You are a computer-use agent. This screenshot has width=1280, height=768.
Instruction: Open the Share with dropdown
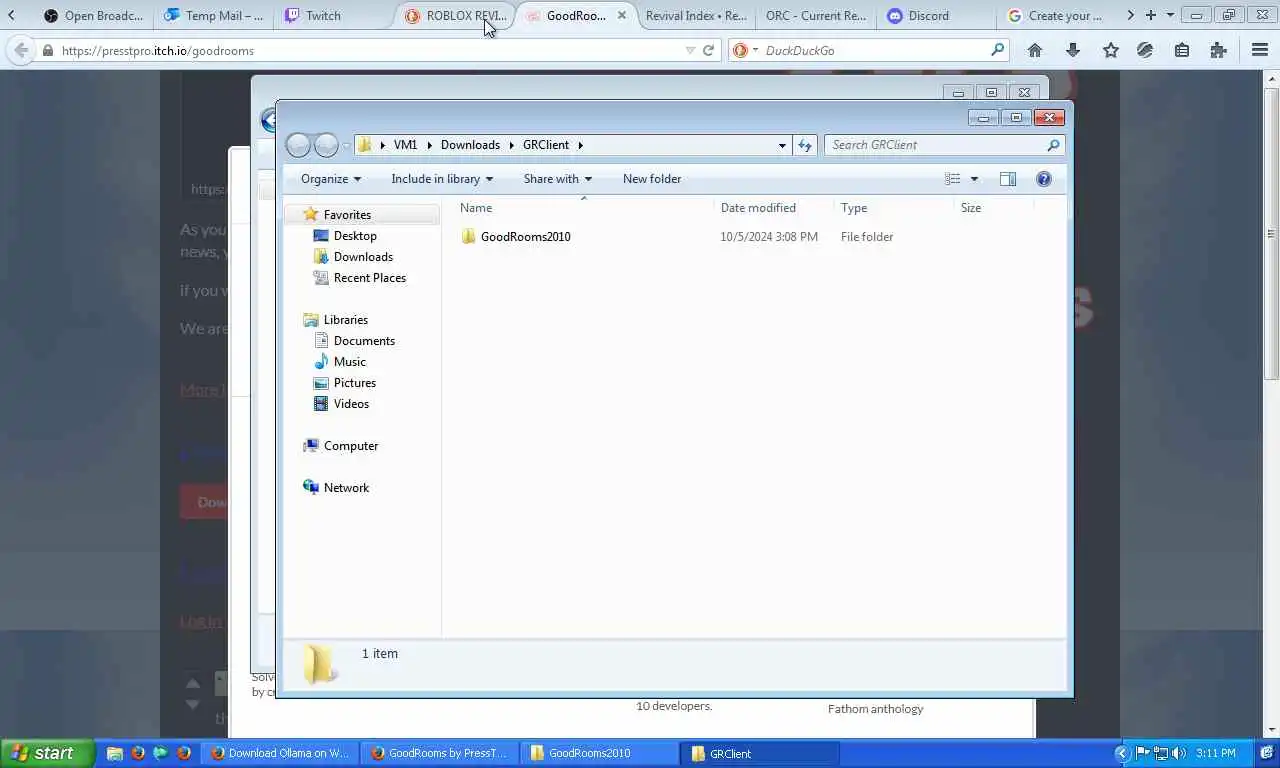click(x=558, y=179)
